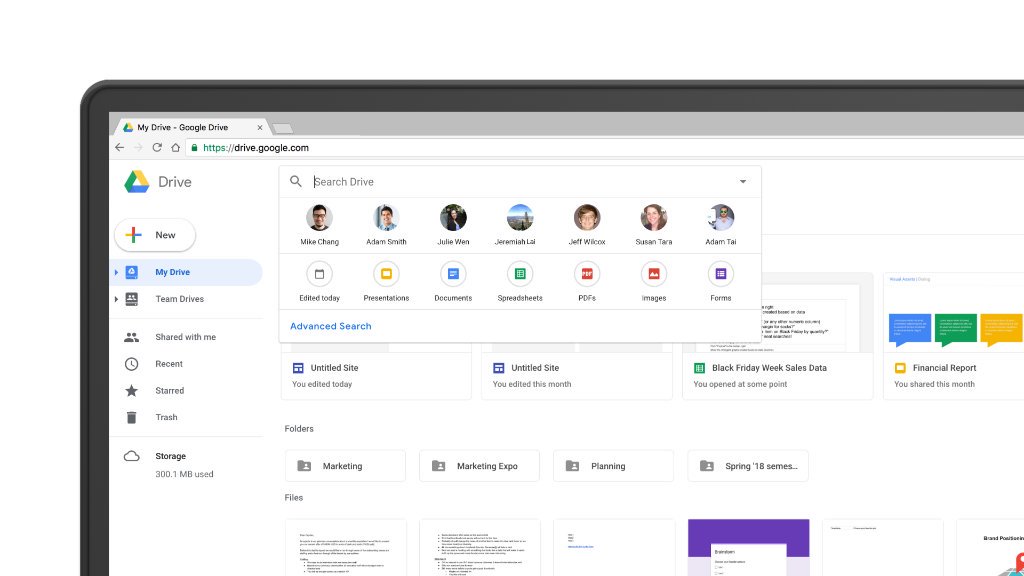Click the Files section label
Screen dimensions: 1024x576
coord(294,498)
